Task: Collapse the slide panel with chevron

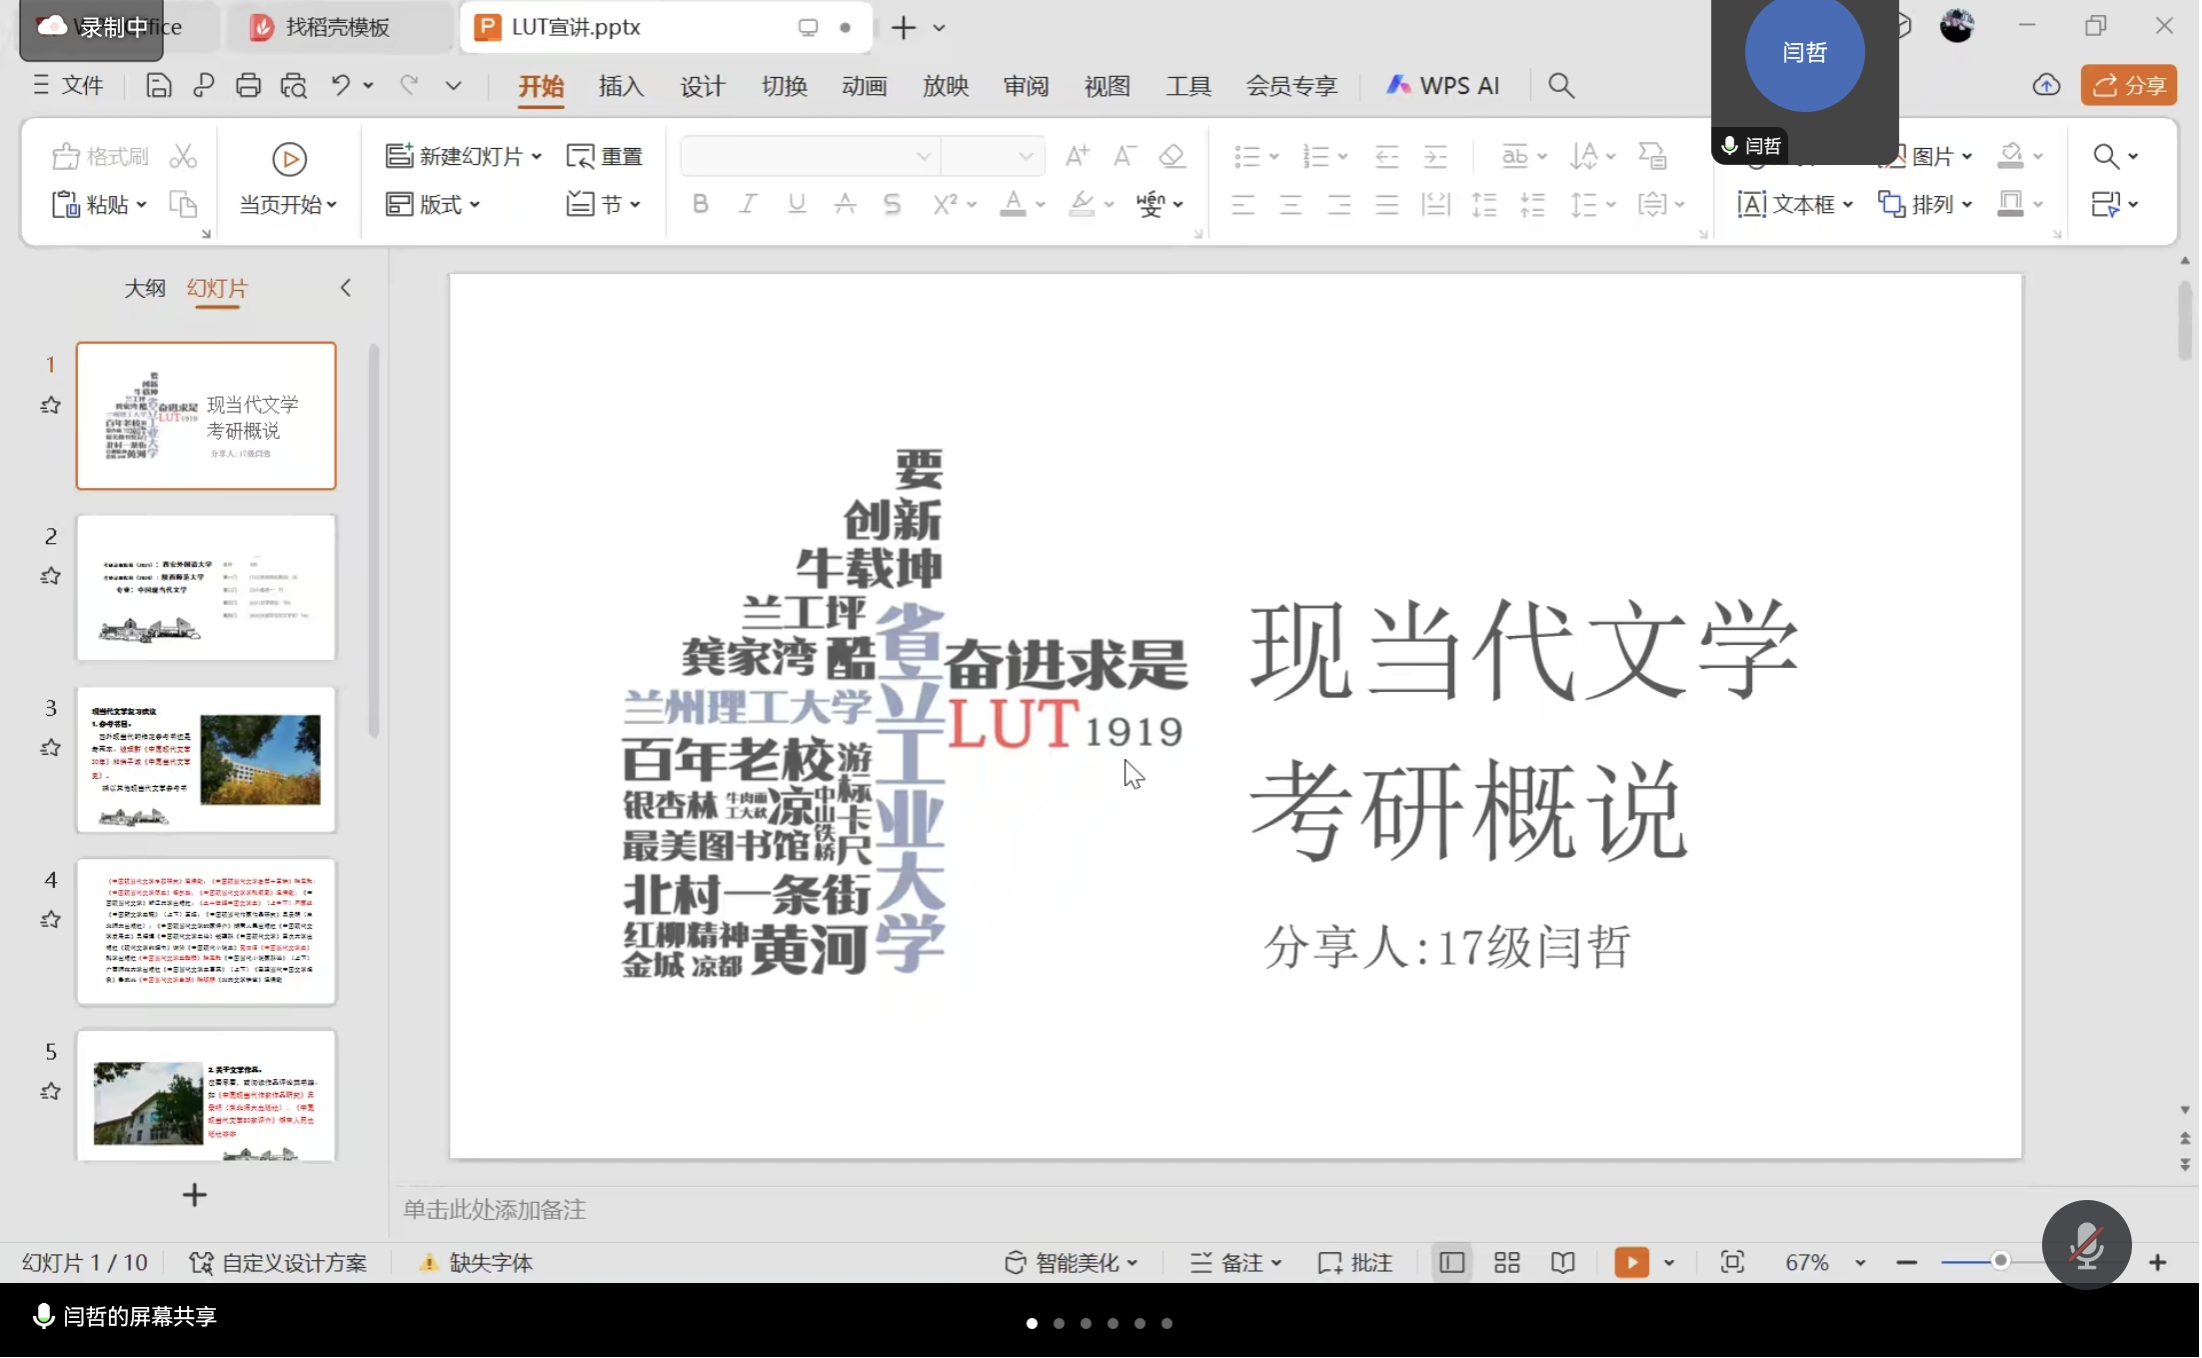Action: (346, 288)
